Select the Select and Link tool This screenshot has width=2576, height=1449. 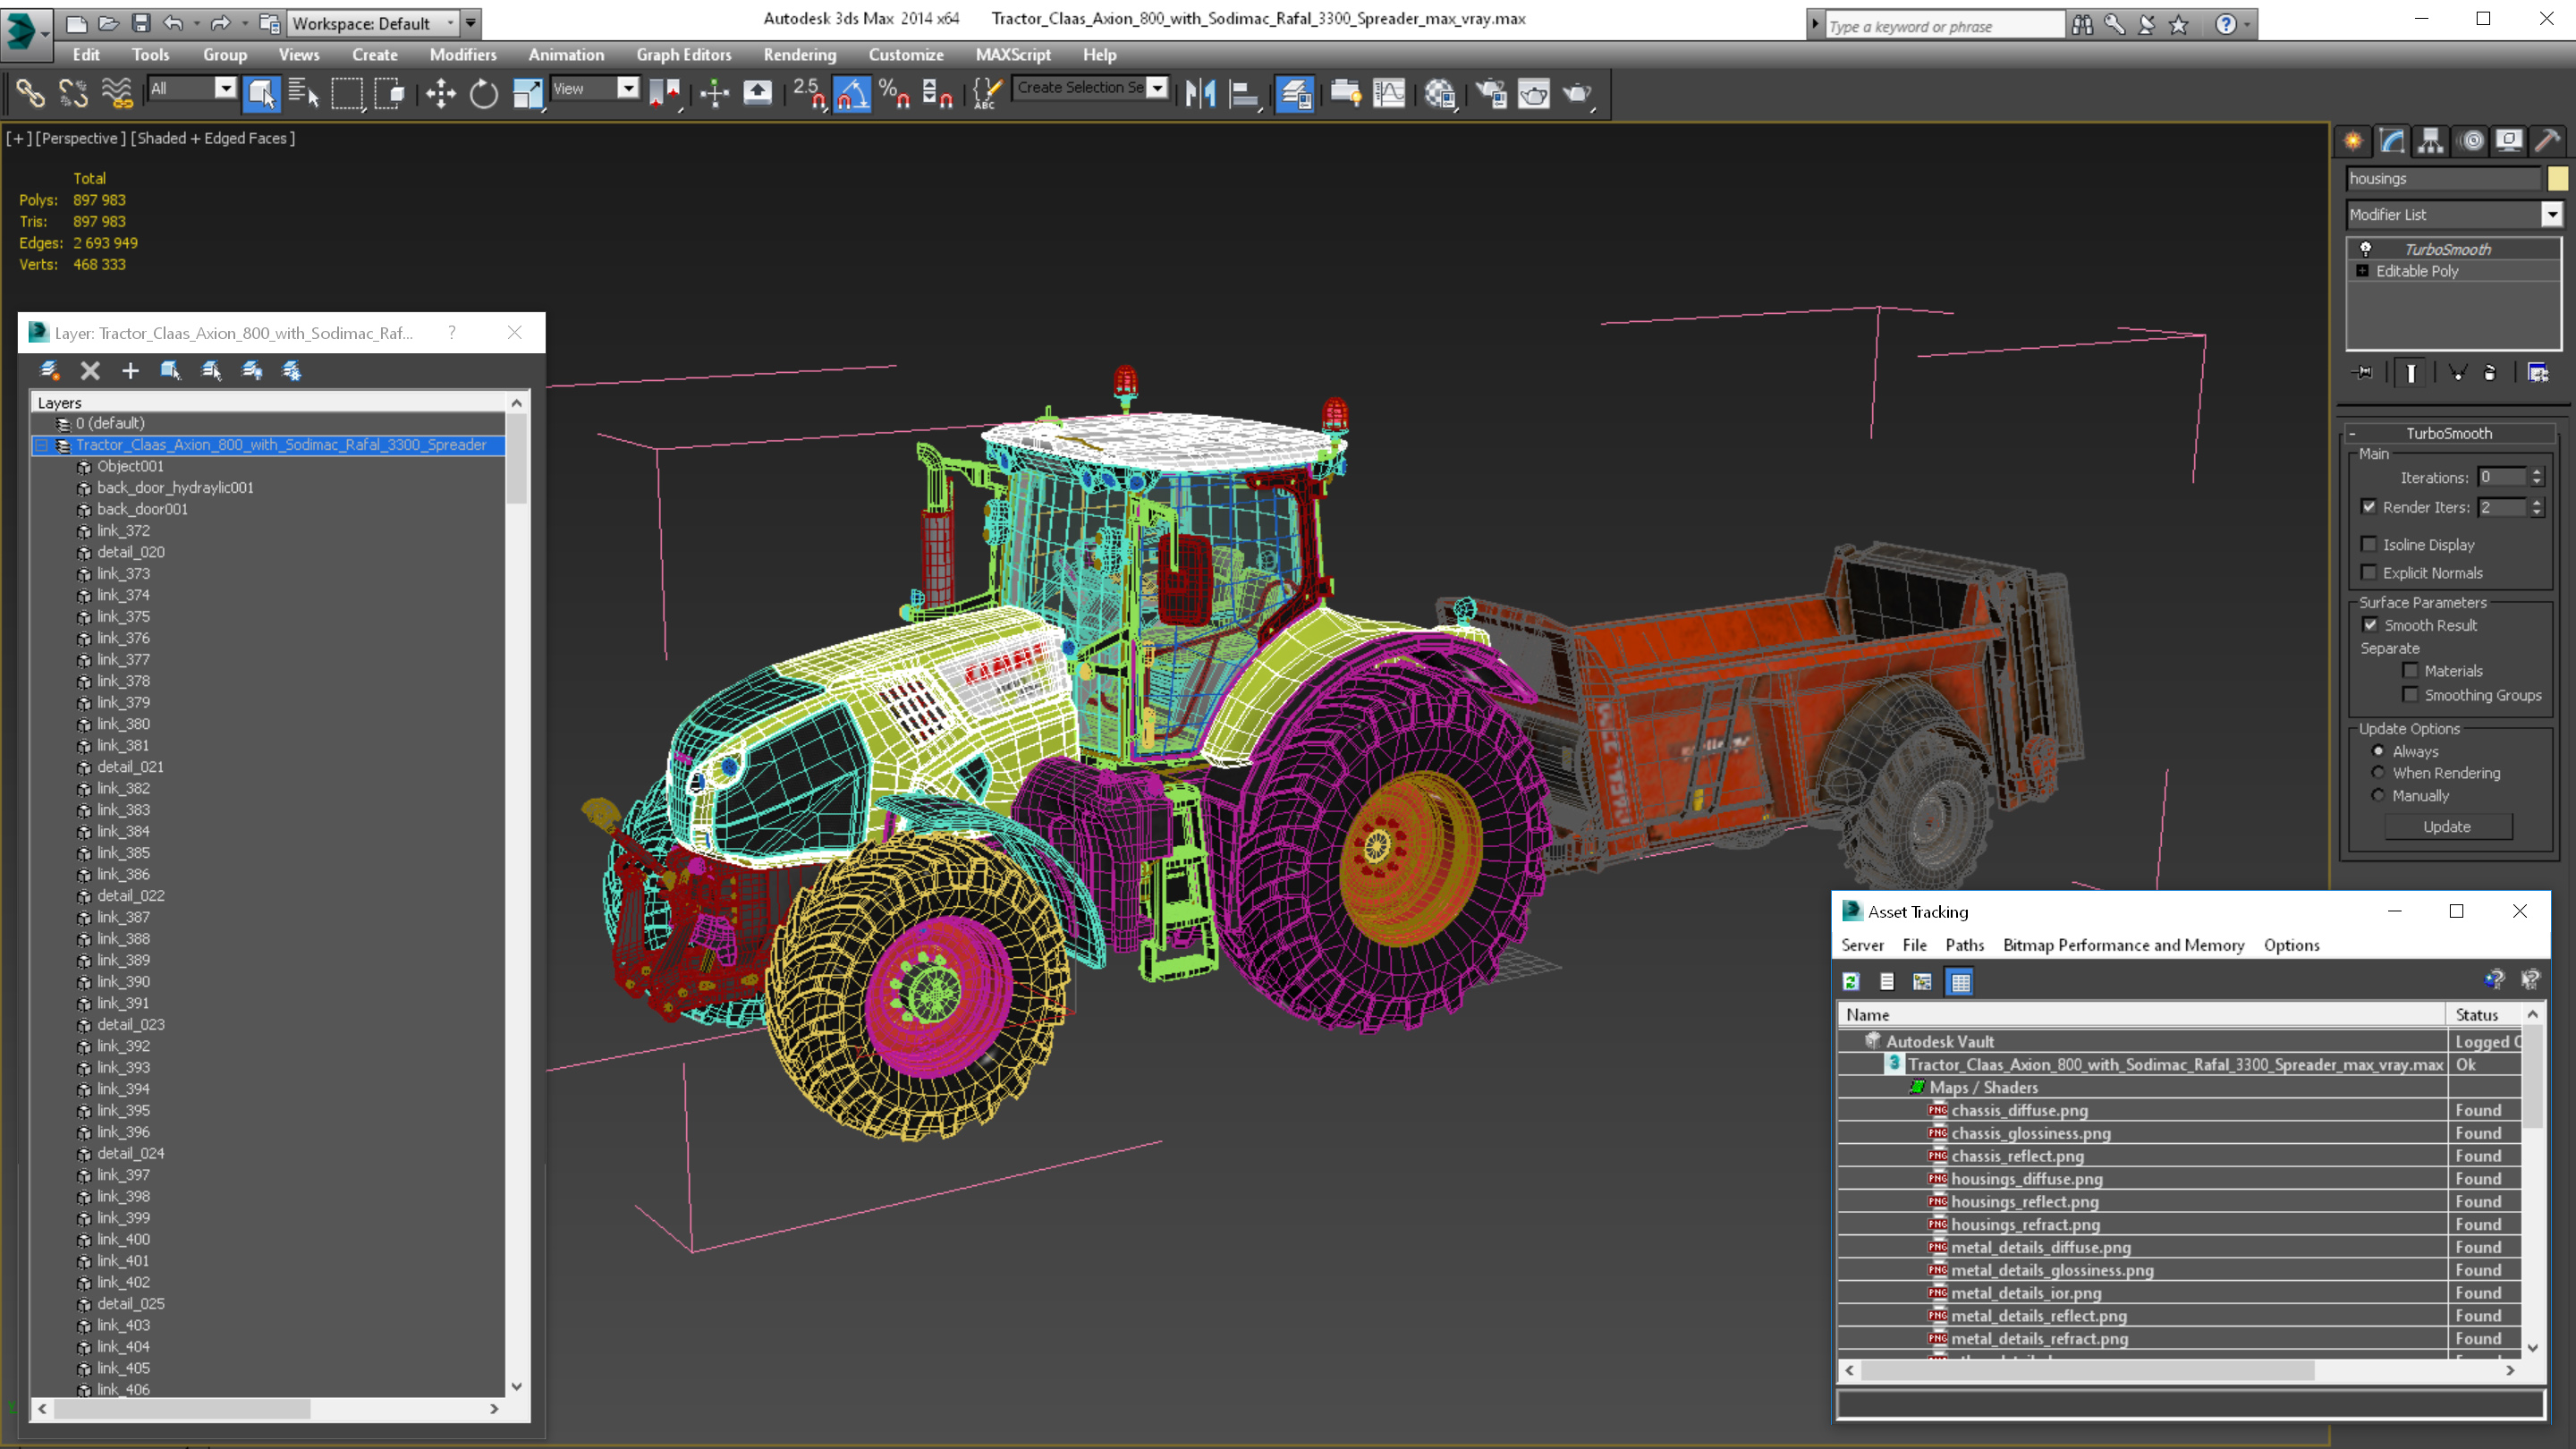pyautogui.click(x=30, y=93)
